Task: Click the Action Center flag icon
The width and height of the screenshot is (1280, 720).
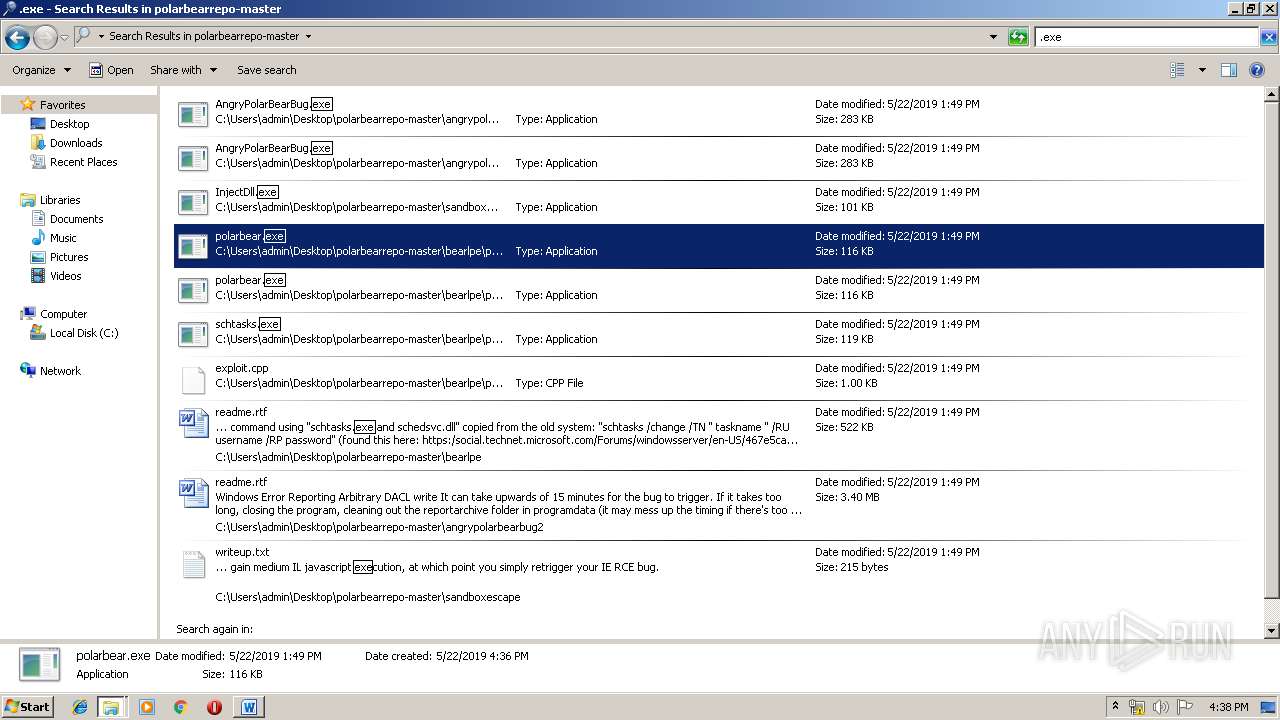Action: coord(1184,707)
